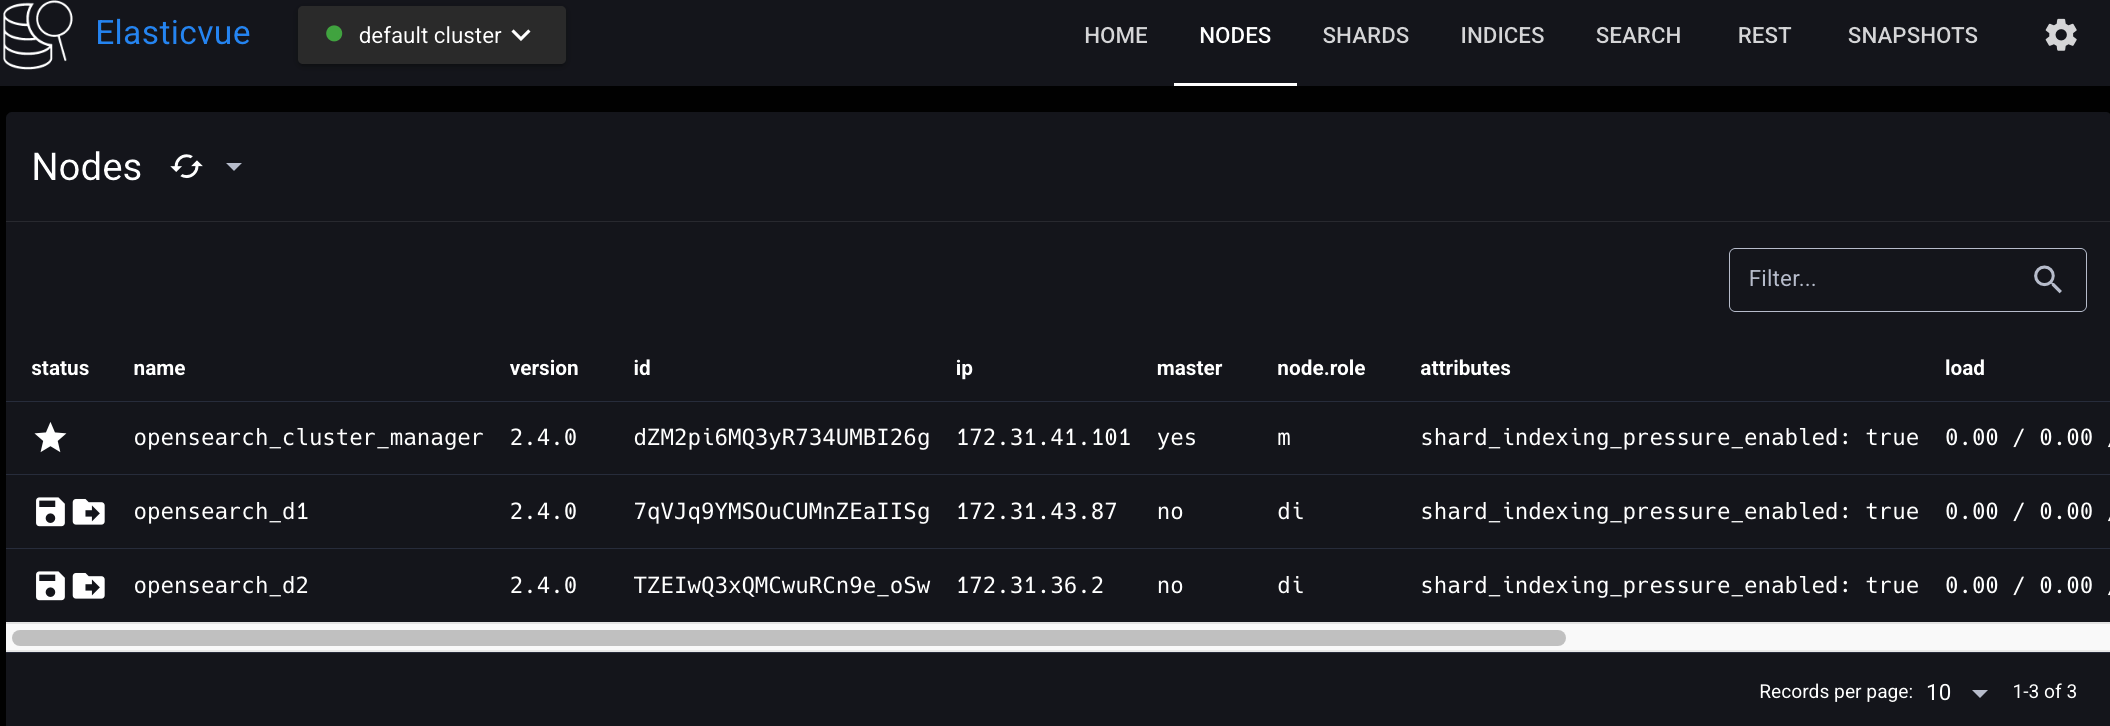Click the 1-3 of 3 pagination text

point(2044,692)
